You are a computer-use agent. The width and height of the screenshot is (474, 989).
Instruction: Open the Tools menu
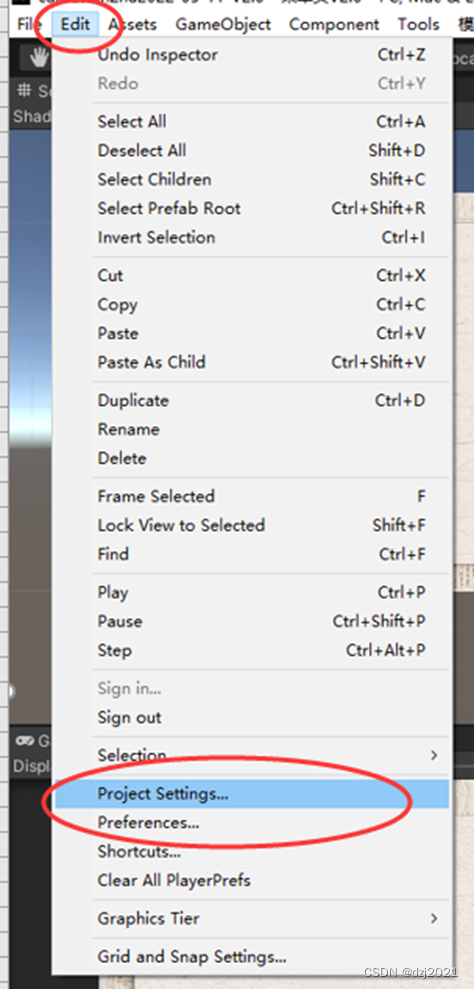pos(418,25)
